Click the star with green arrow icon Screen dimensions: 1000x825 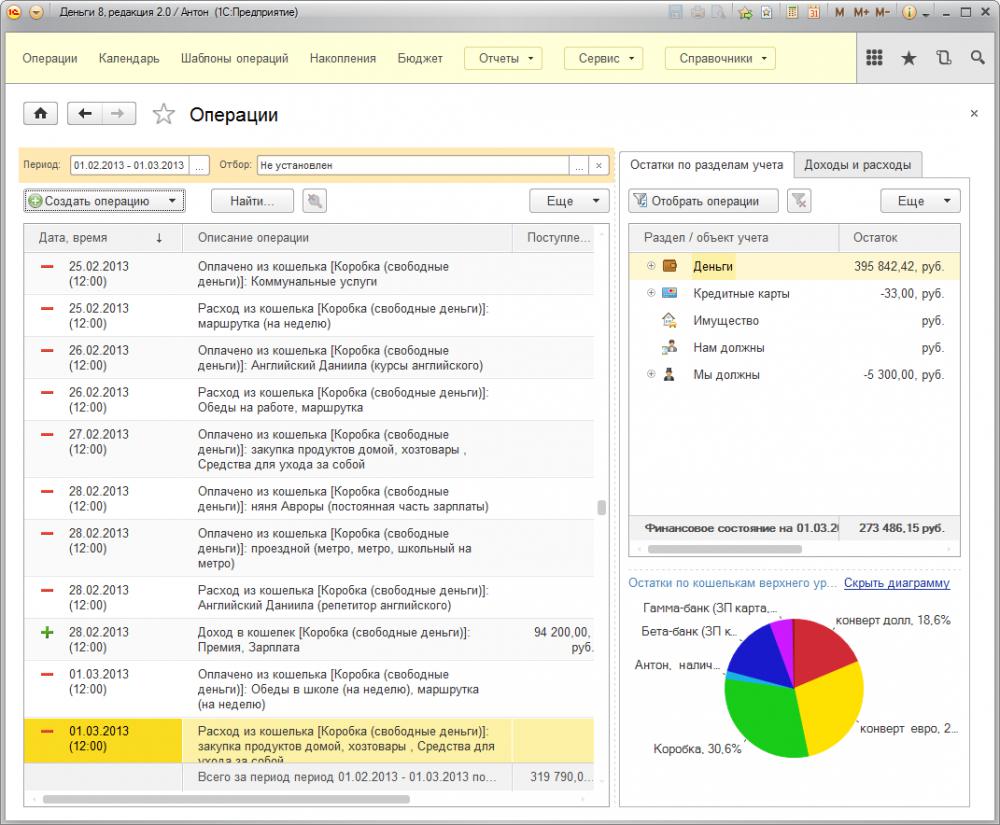(745, 12)
